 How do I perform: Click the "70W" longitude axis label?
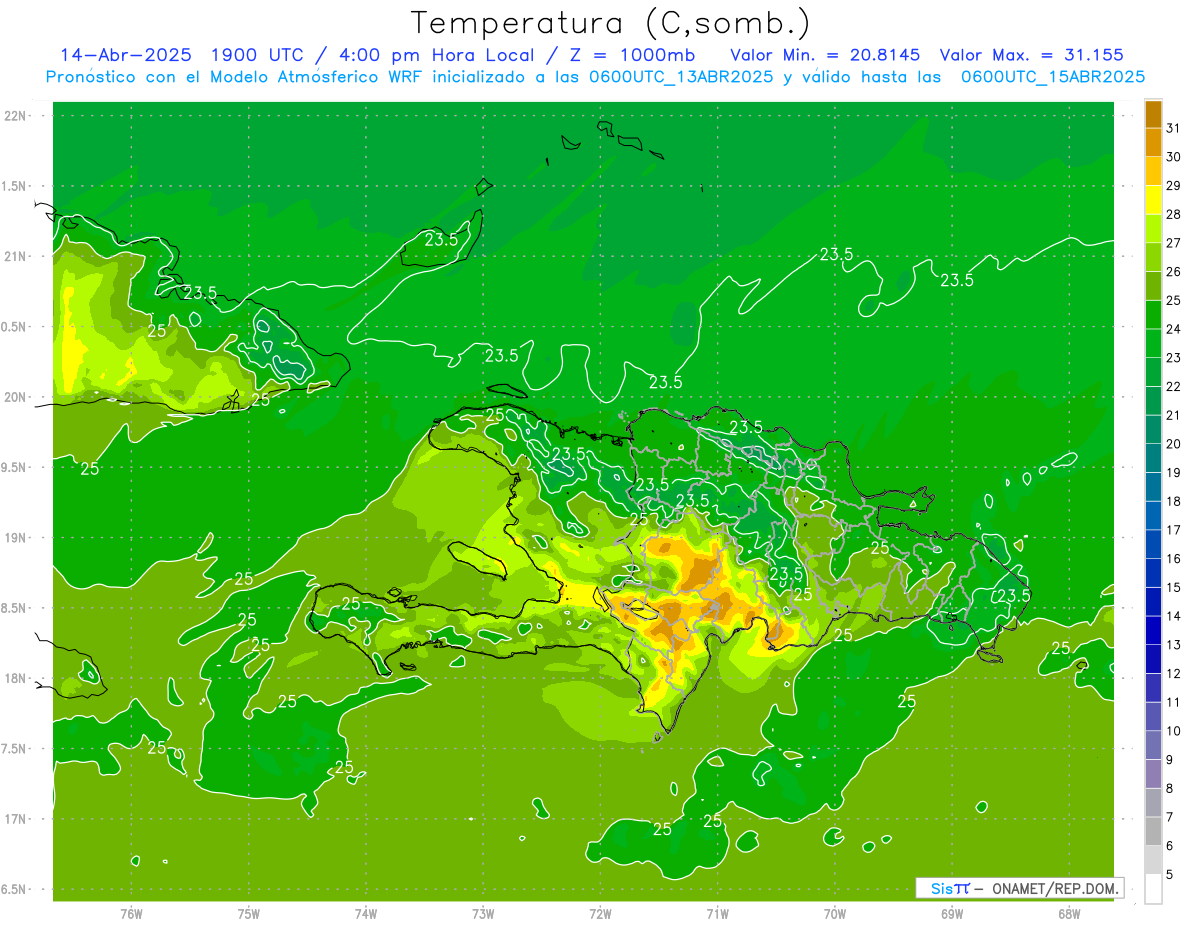834,914
